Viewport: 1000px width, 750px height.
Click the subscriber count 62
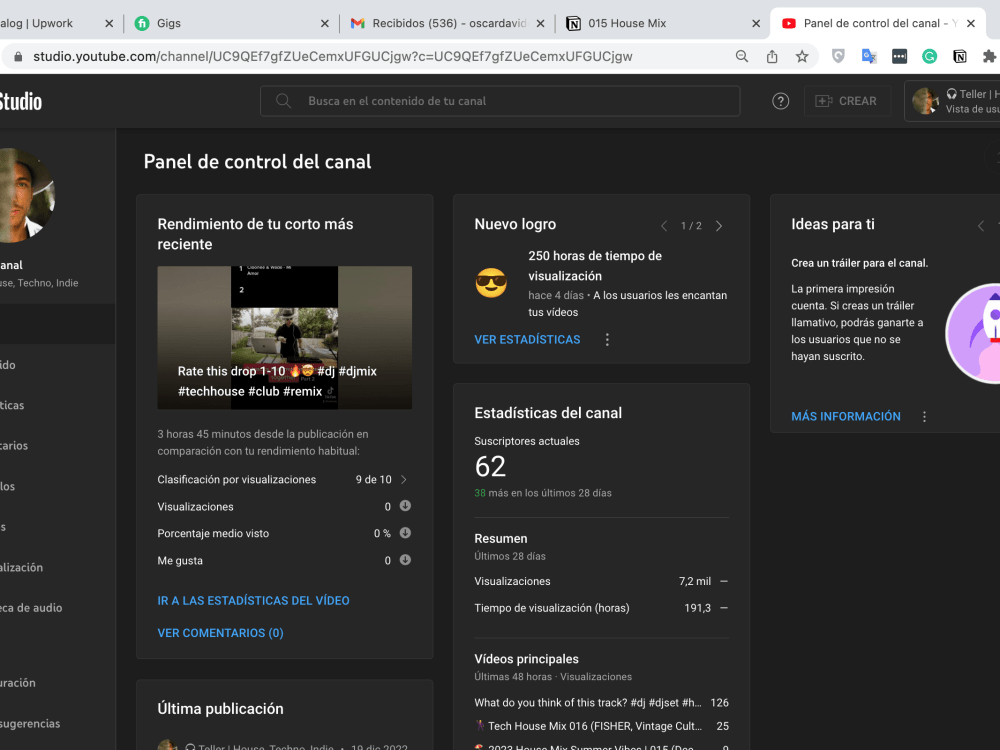(x=490, y=467)
